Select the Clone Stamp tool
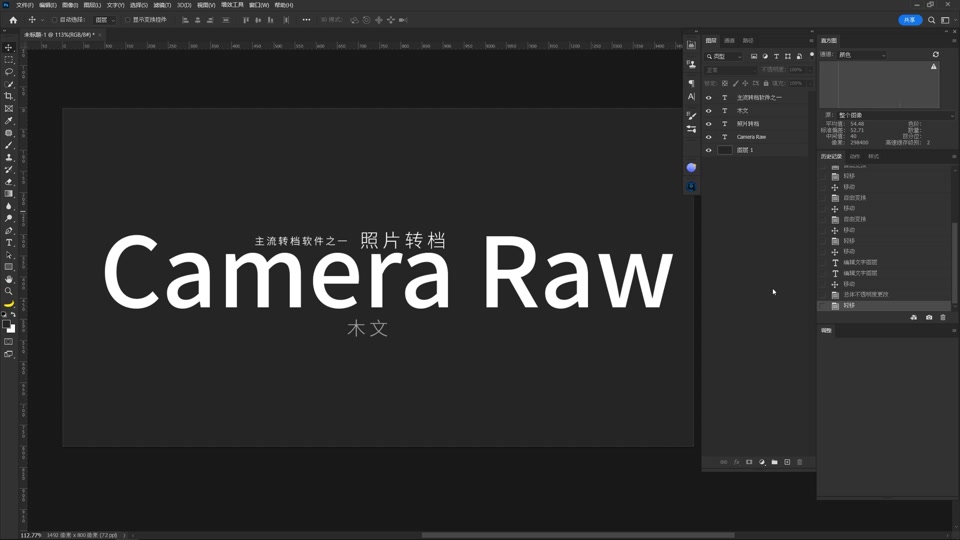The height and width of the screenshot is (540, 960). click(9, 157)
